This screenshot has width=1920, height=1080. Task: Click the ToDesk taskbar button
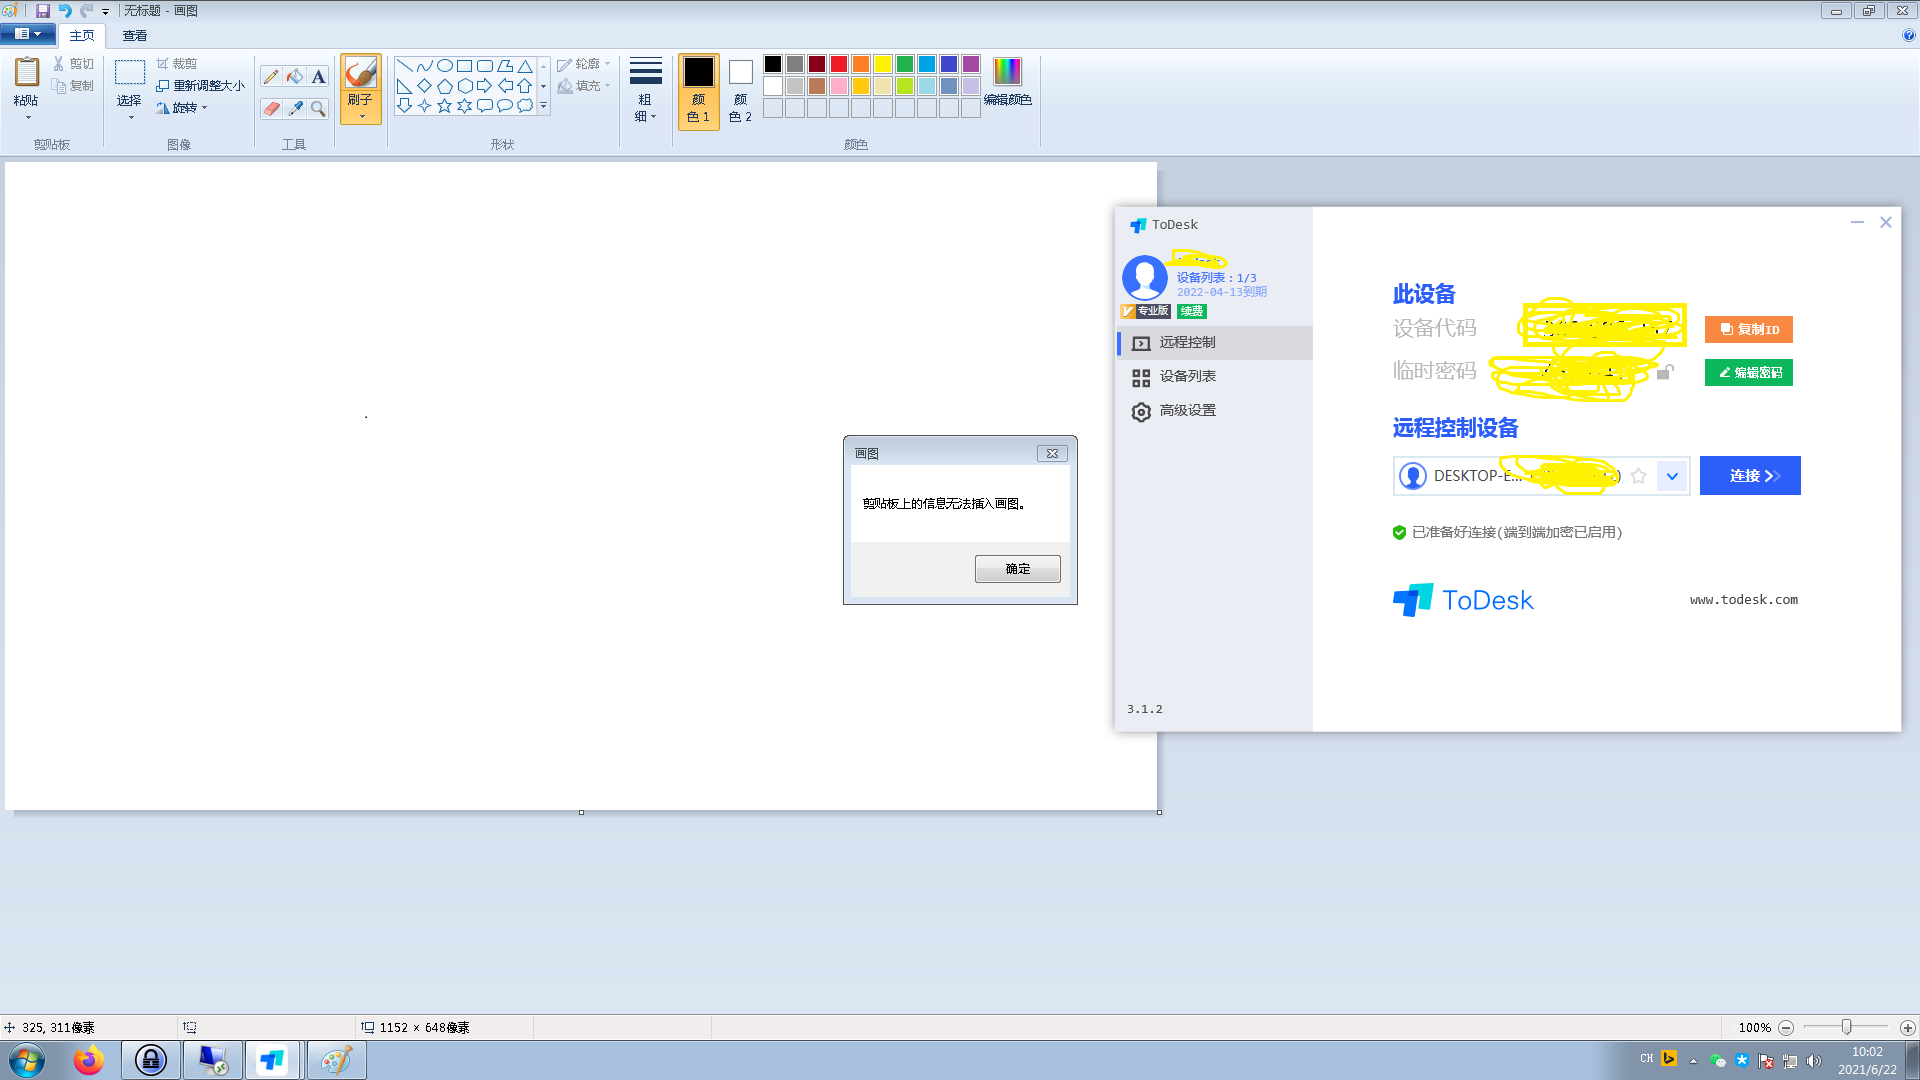click(272, 1060)
